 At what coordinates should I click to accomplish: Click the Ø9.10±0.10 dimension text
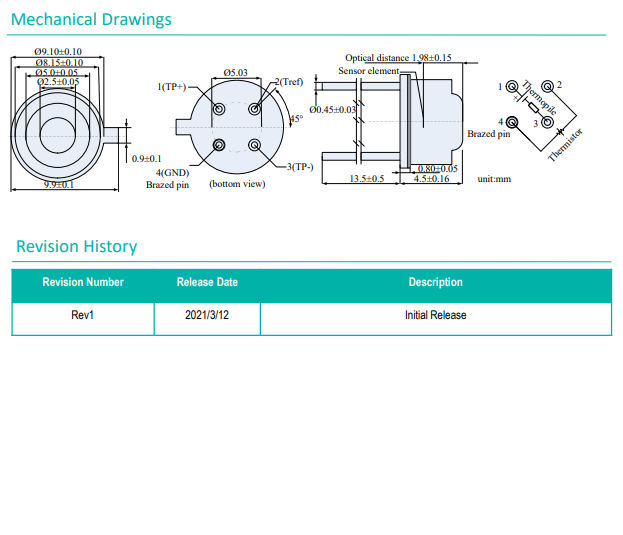pos(58,52)
